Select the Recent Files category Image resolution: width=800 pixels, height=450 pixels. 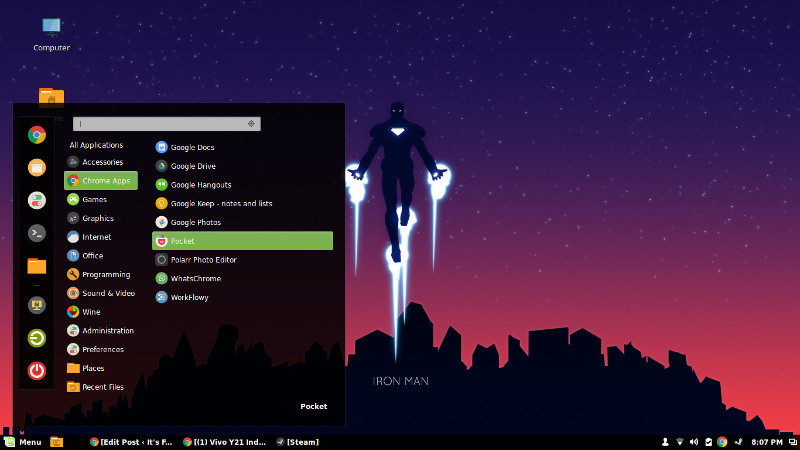(x=101, y=387)
